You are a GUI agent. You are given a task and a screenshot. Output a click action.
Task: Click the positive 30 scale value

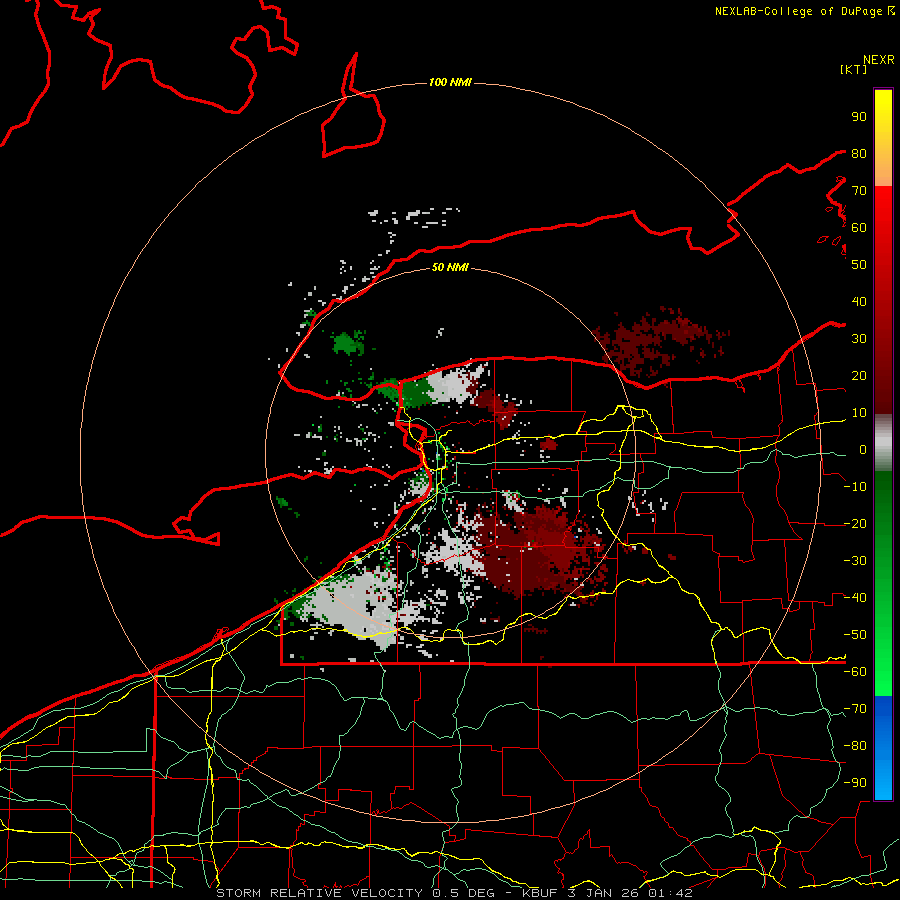[x=859, y=339]
